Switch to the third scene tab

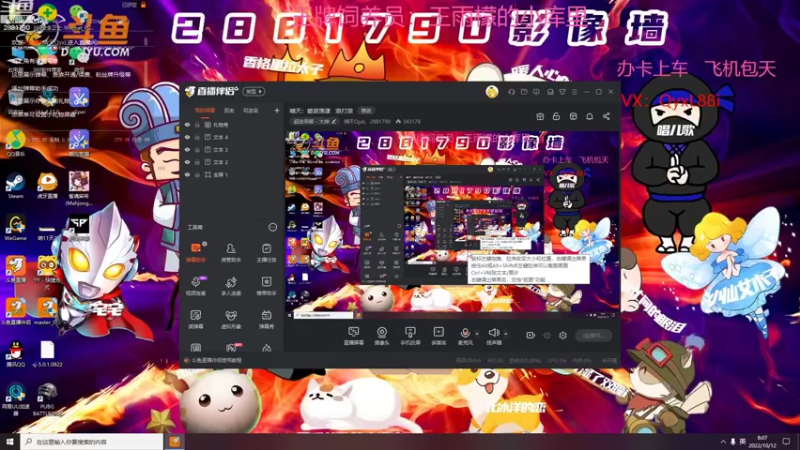coord(250,110)
